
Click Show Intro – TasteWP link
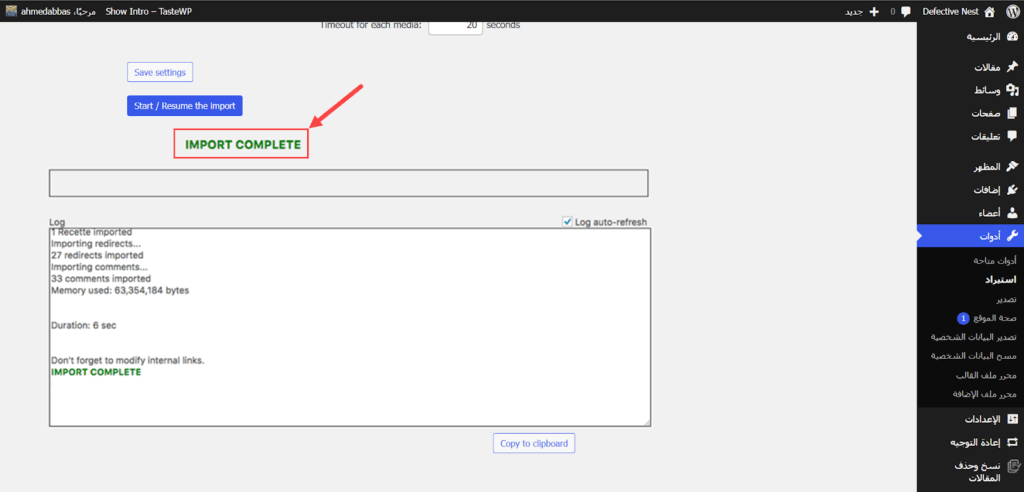click(149, 12)
